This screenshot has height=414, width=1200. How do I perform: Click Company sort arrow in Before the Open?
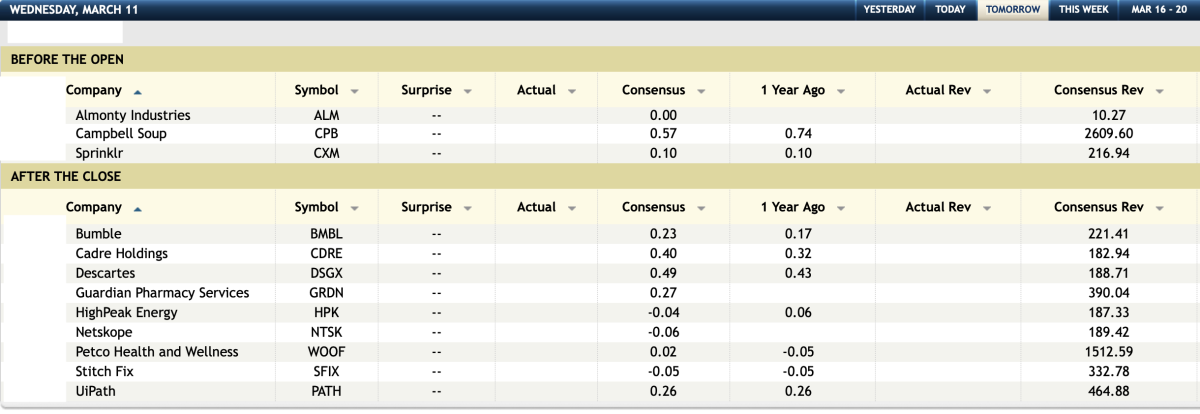(x=138, y=91)
